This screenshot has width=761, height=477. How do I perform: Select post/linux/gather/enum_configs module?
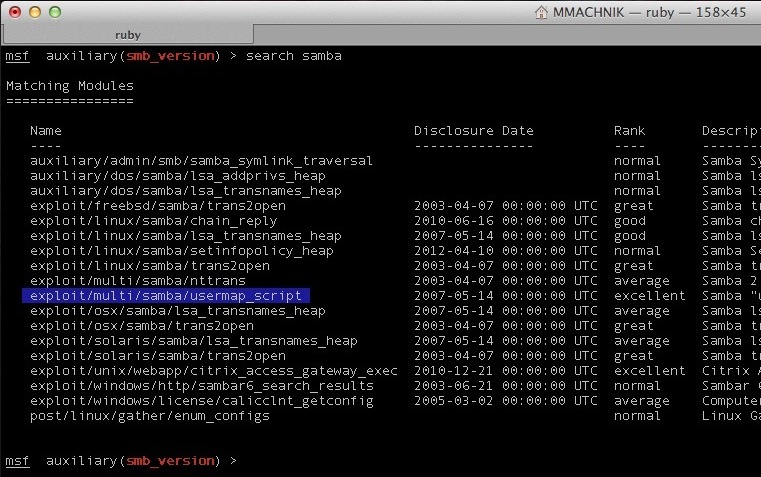point(149,416)
